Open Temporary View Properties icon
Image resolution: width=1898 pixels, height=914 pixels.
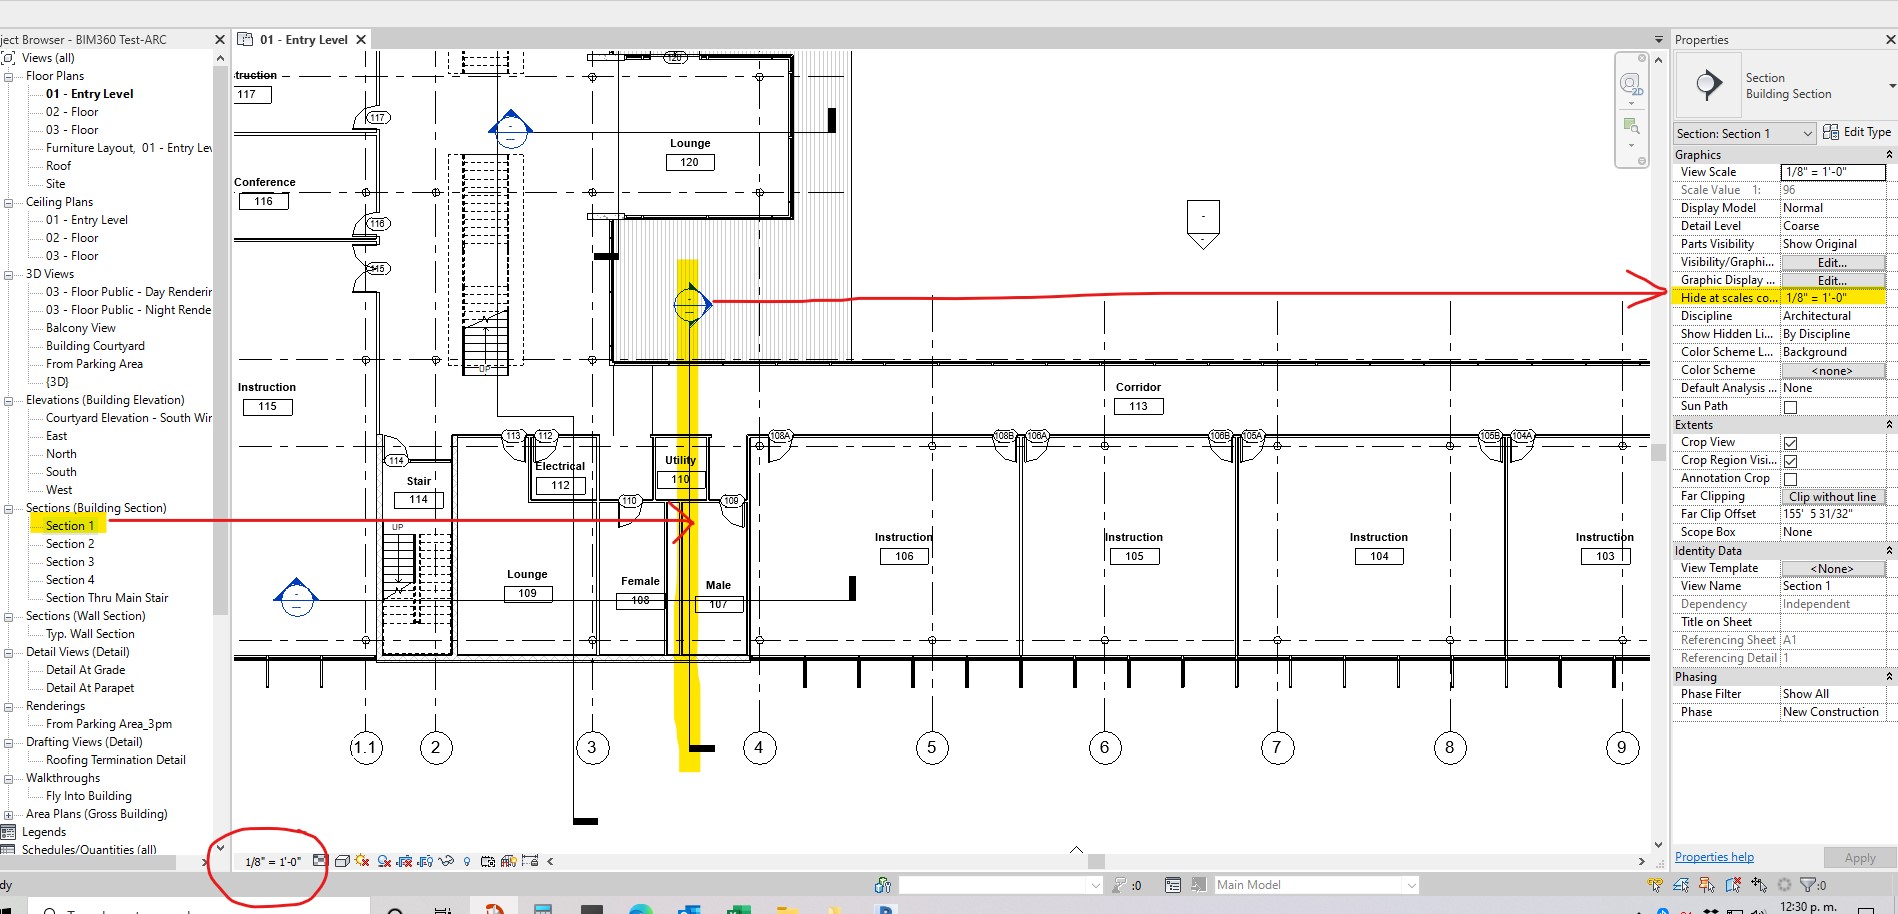click(489, 860)
